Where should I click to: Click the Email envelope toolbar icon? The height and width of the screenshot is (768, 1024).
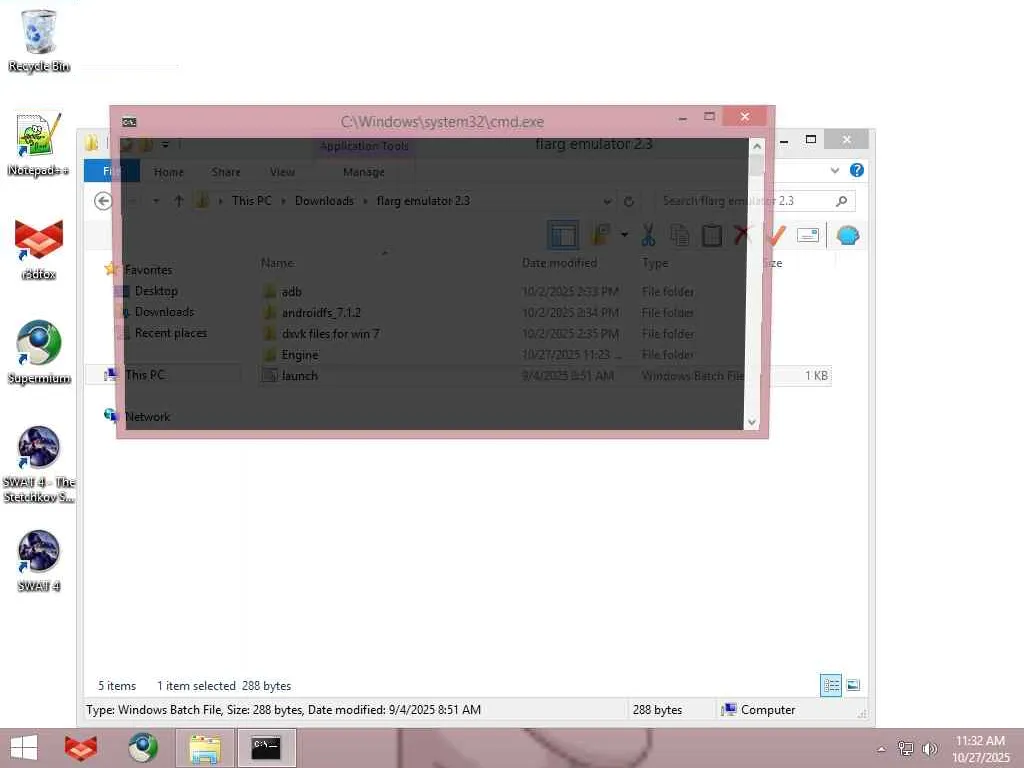pos(808,235)
